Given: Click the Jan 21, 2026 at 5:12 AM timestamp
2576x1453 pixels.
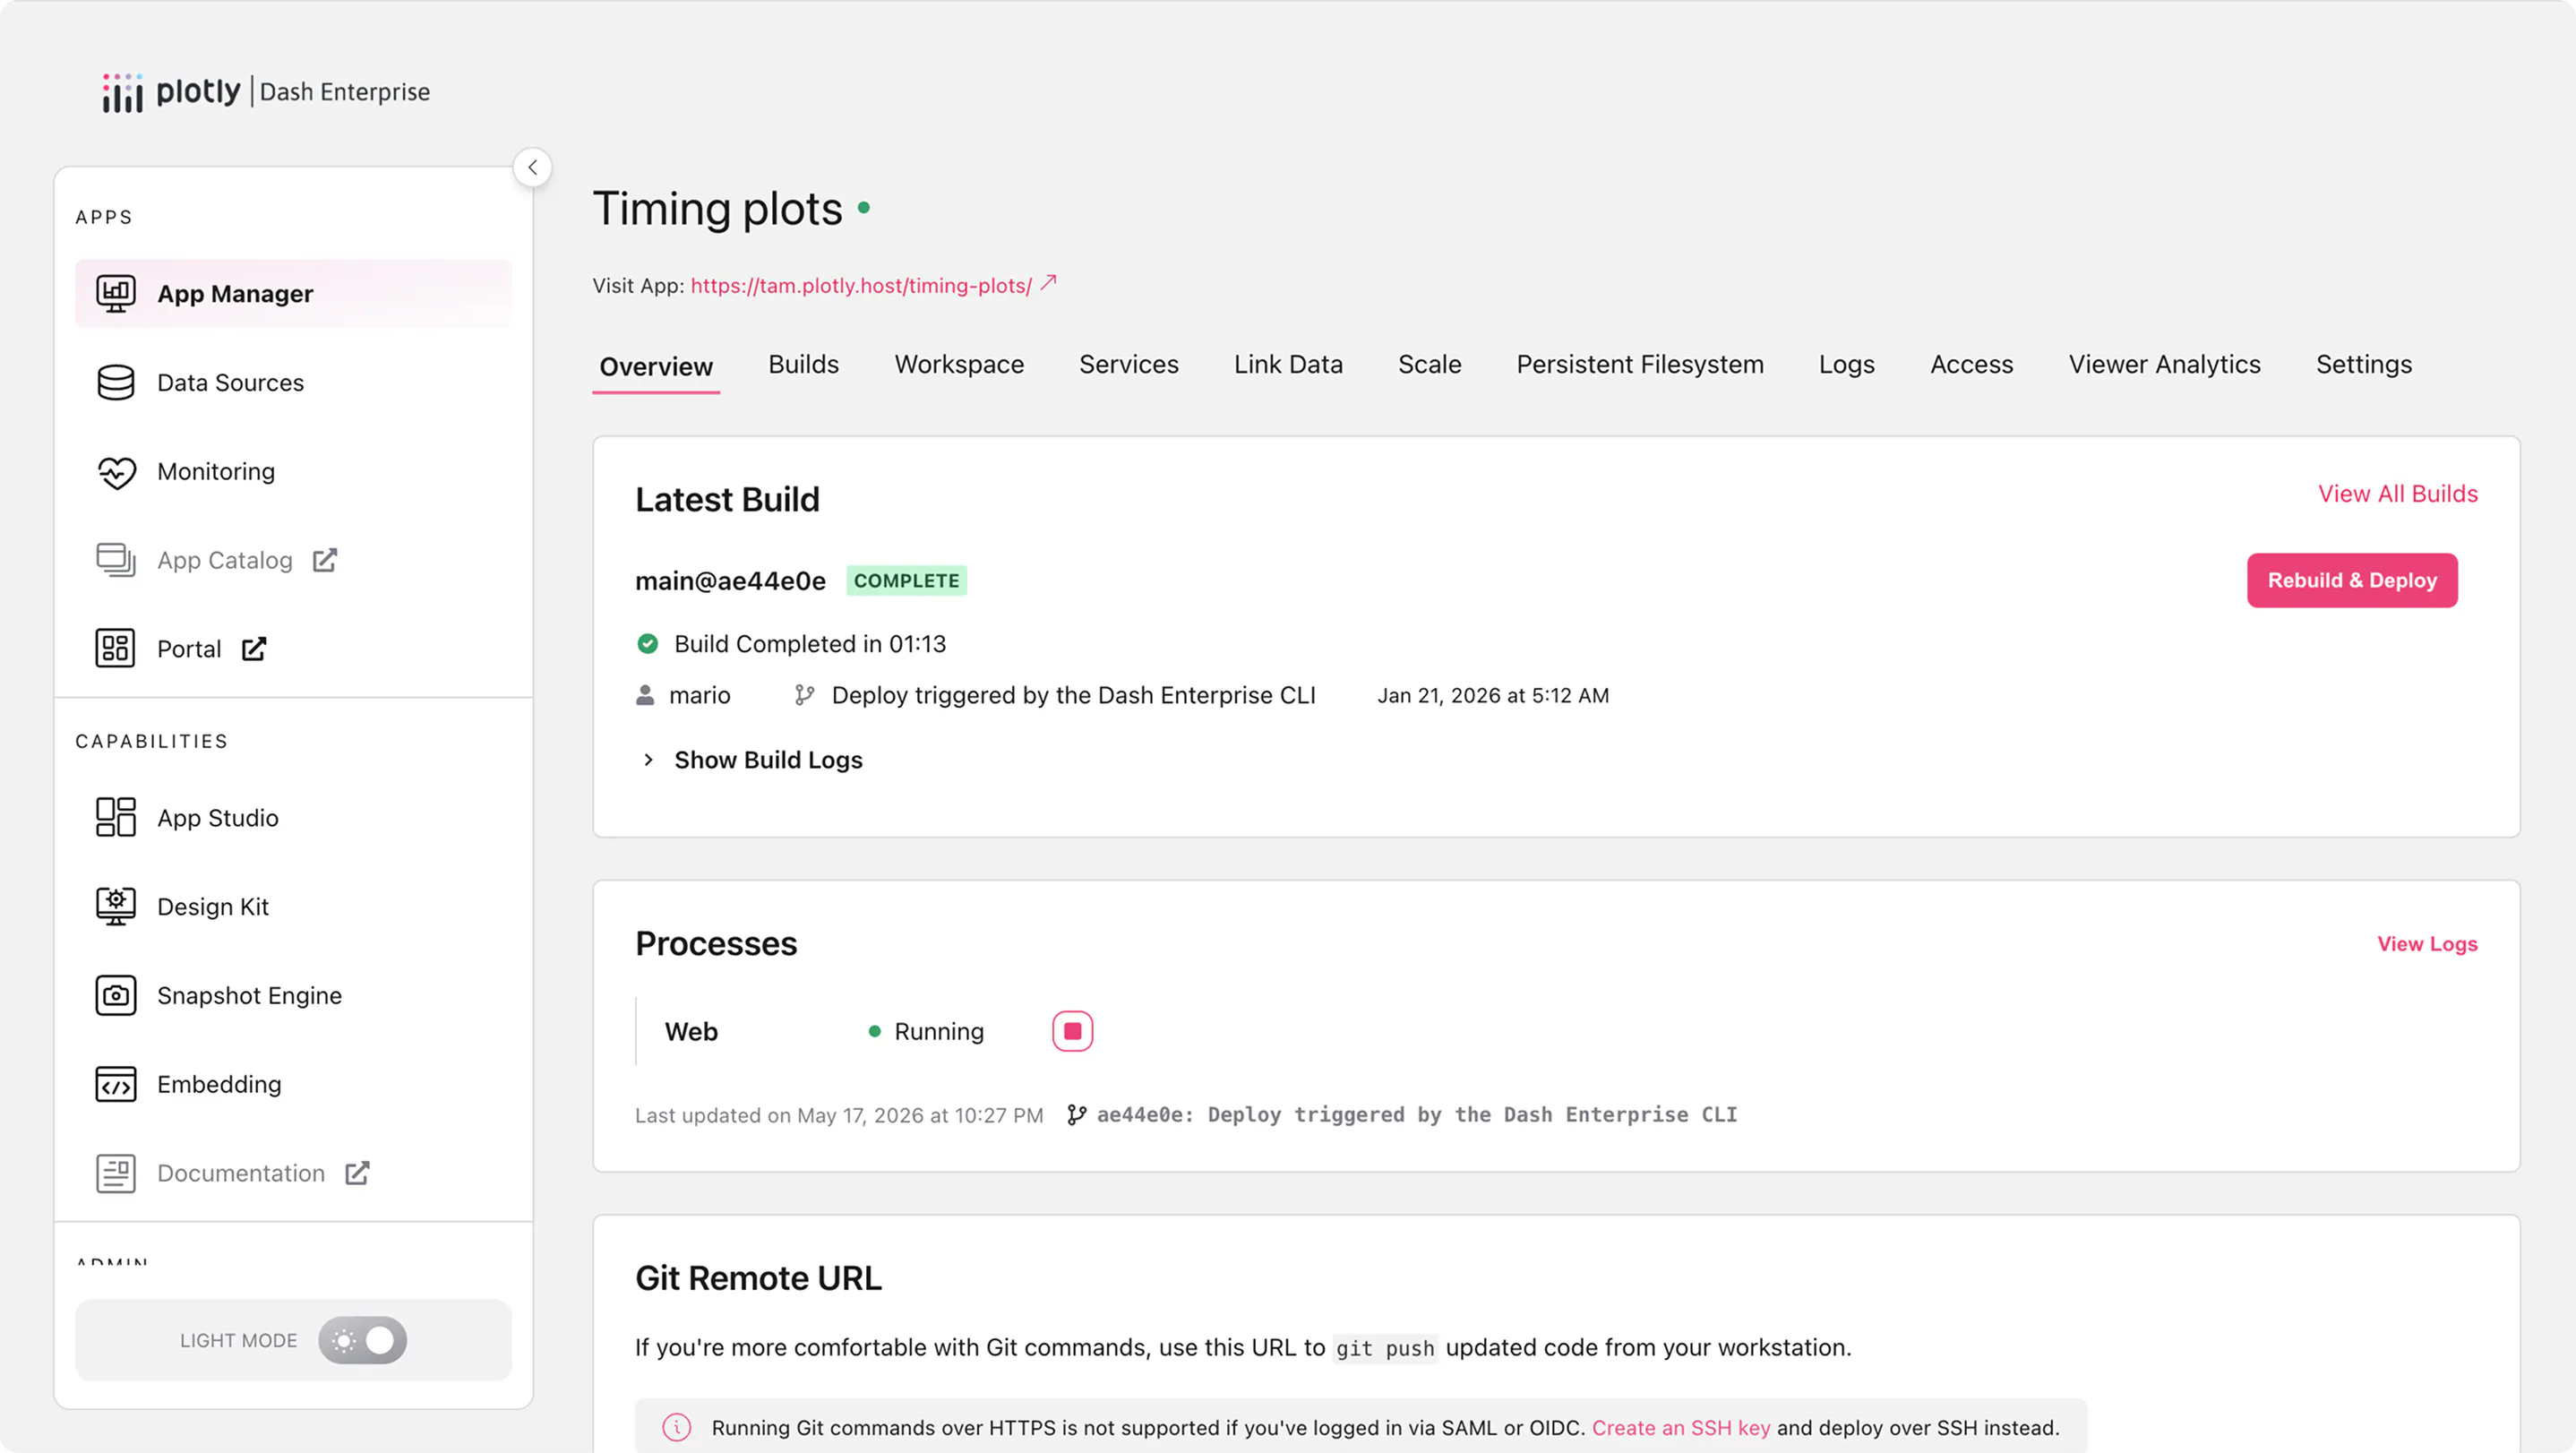Looking at the screenshot, I should 1493,695.
